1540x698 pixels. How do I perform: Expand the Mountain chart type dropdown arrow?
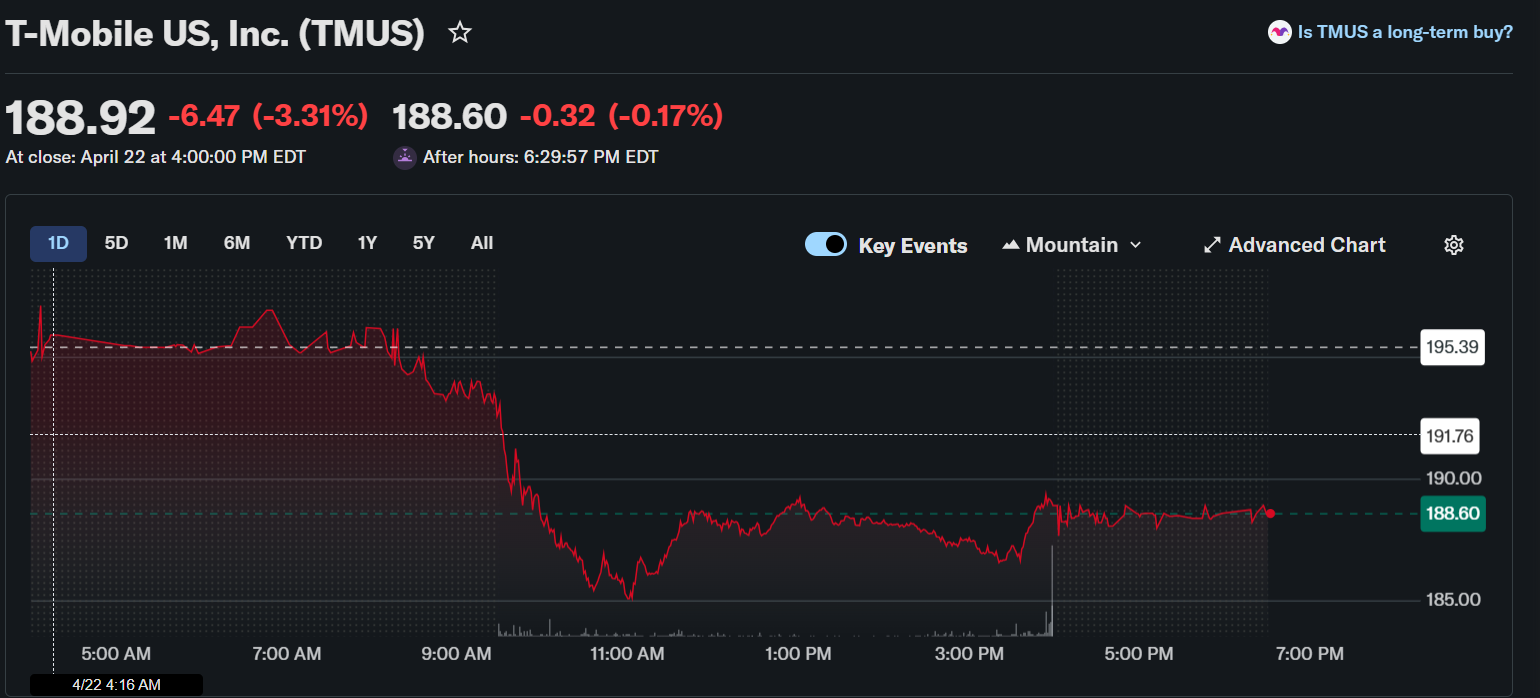[1135, 245]
